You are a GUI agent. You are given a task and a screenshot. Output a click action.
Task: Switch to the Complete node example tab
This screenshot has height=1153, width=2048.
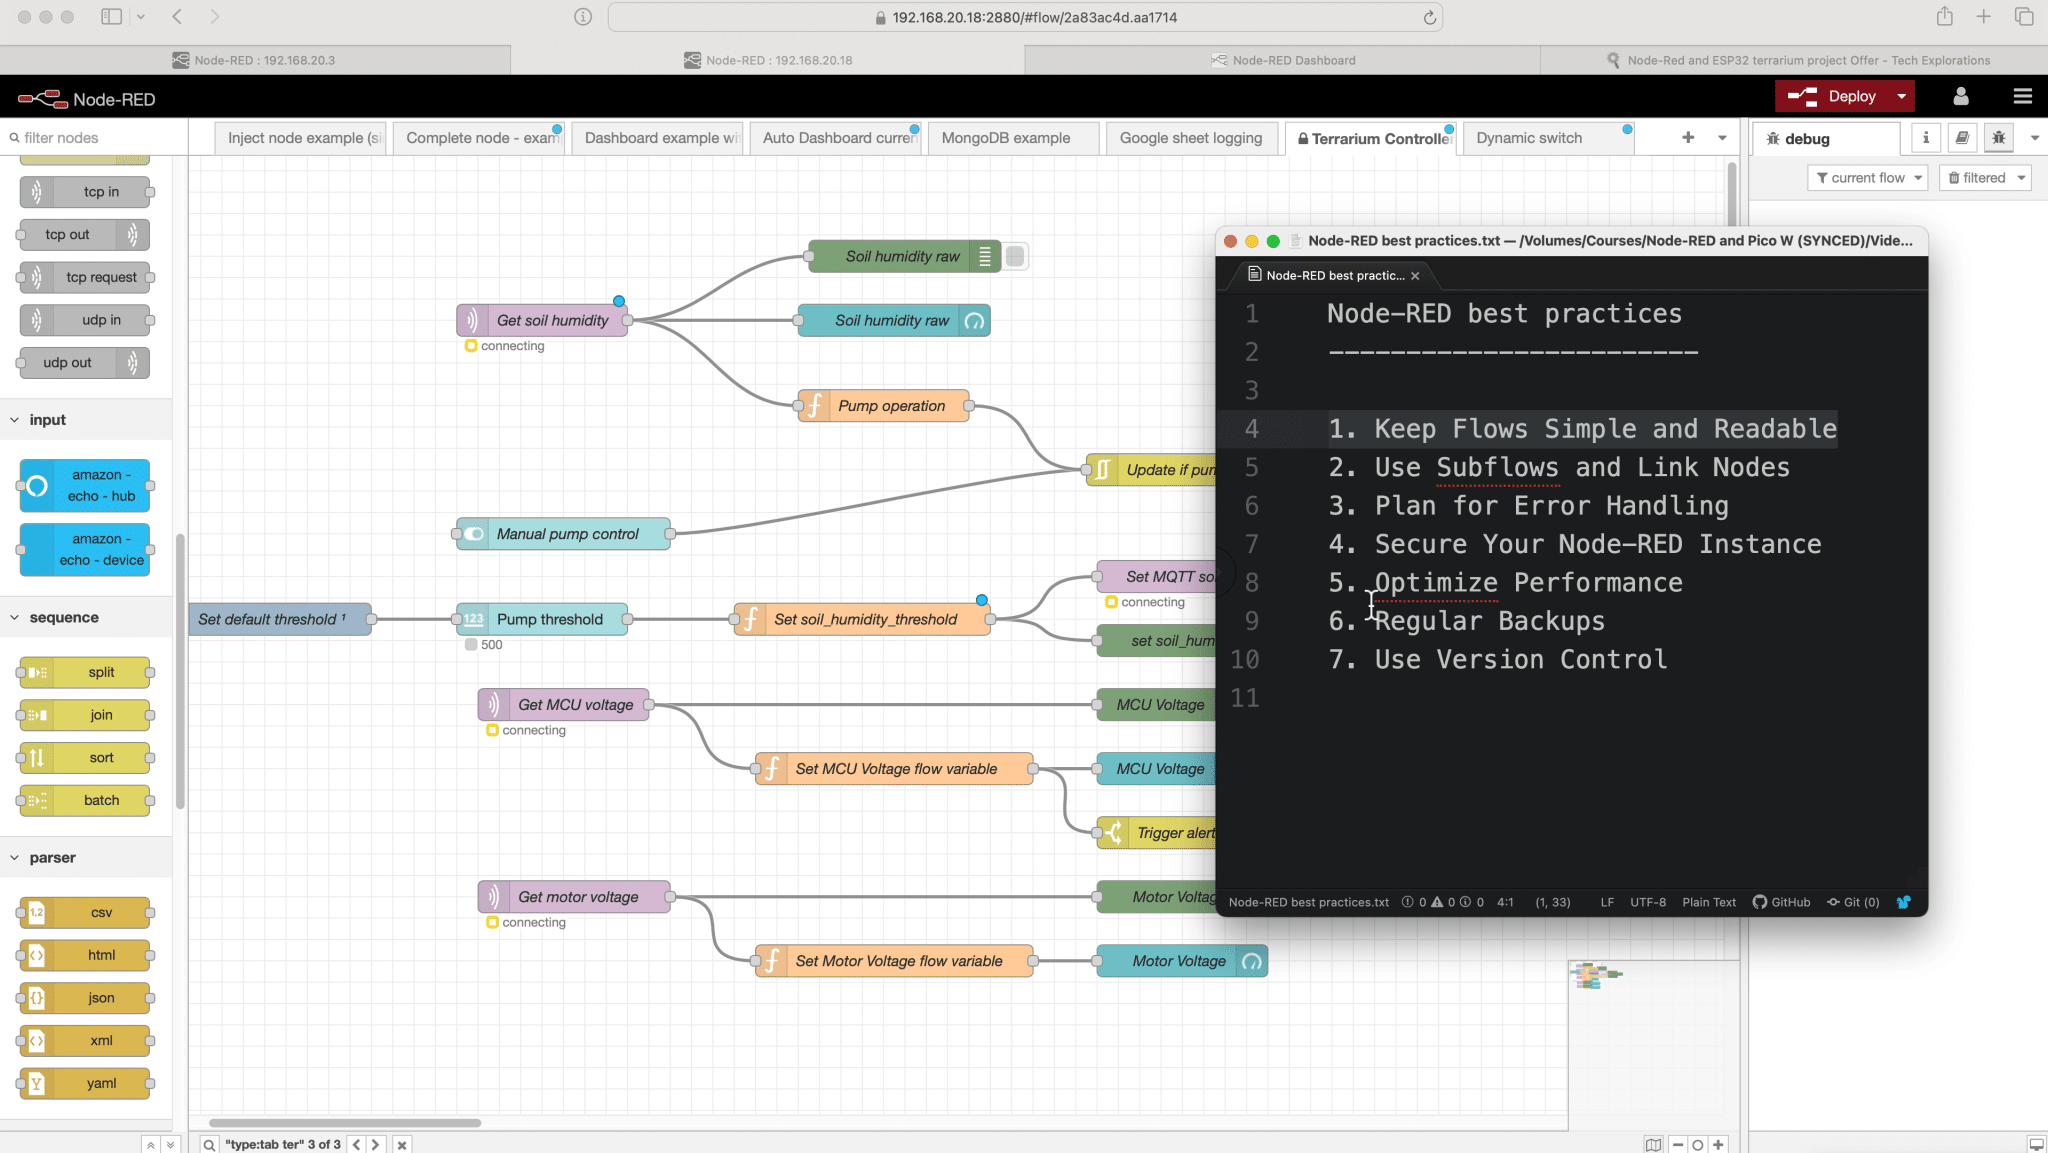(481, 138)
